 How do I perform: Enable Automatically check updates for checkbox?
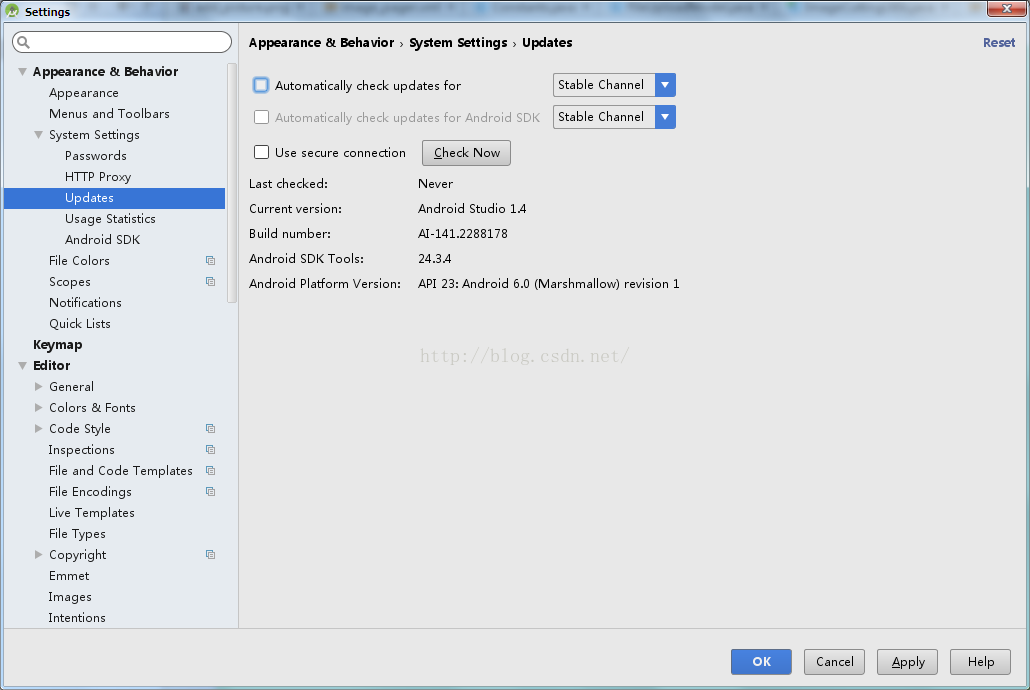coord(261,85)
